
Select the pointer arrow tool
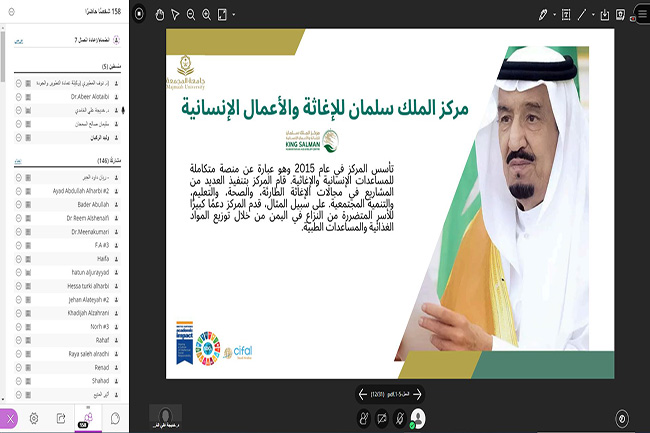pos(175,15)
